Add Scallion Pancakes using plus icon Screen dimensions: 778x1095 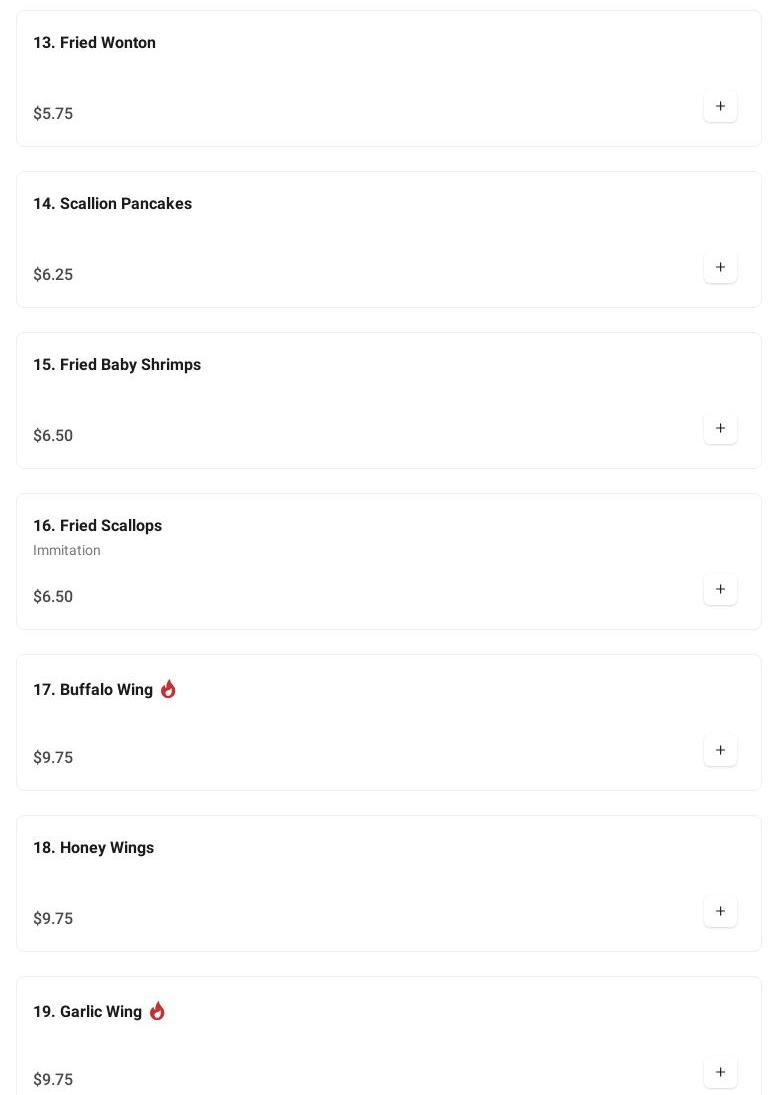[720, 267]
